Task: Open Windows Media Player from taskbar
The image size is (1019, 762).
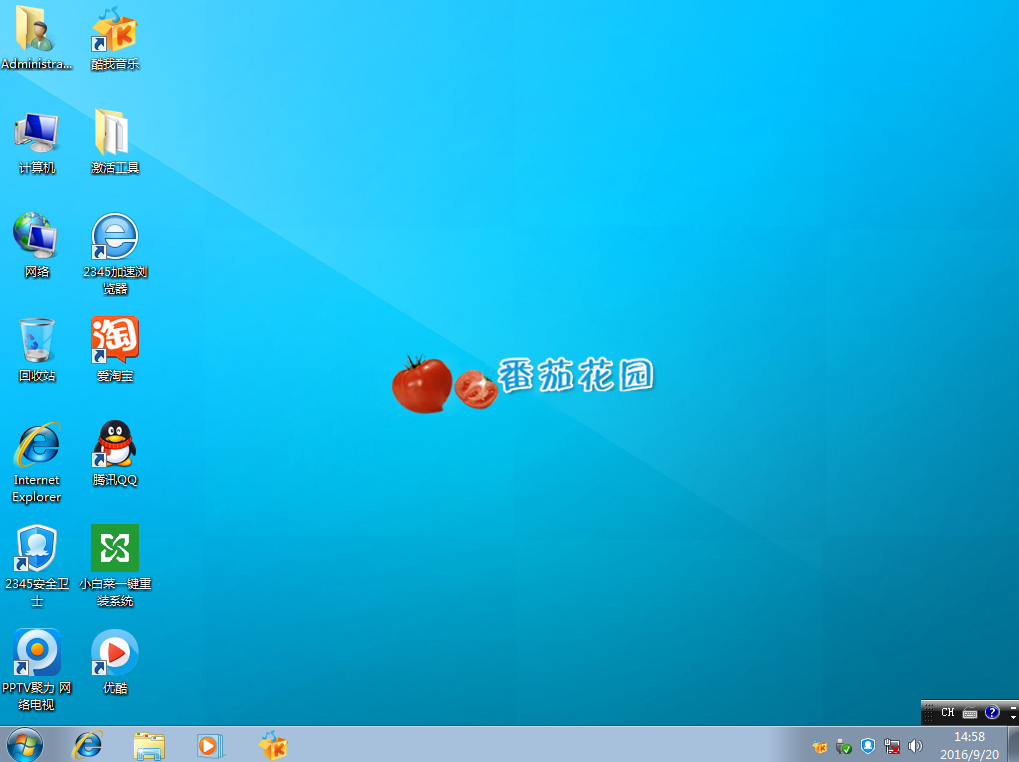Action: pyautogui.click(x=210, y=745)
